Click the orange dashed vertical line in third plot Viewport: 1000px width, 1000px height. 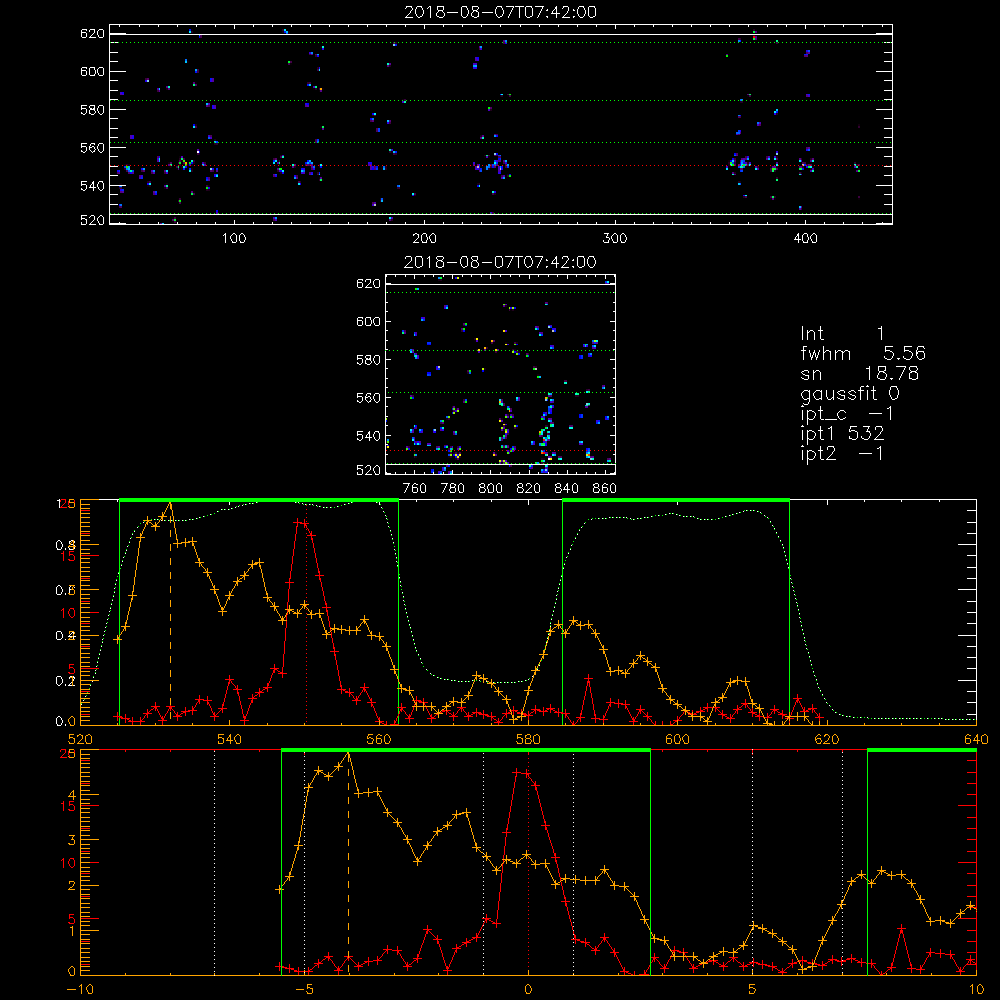click(x=170, y=615)
